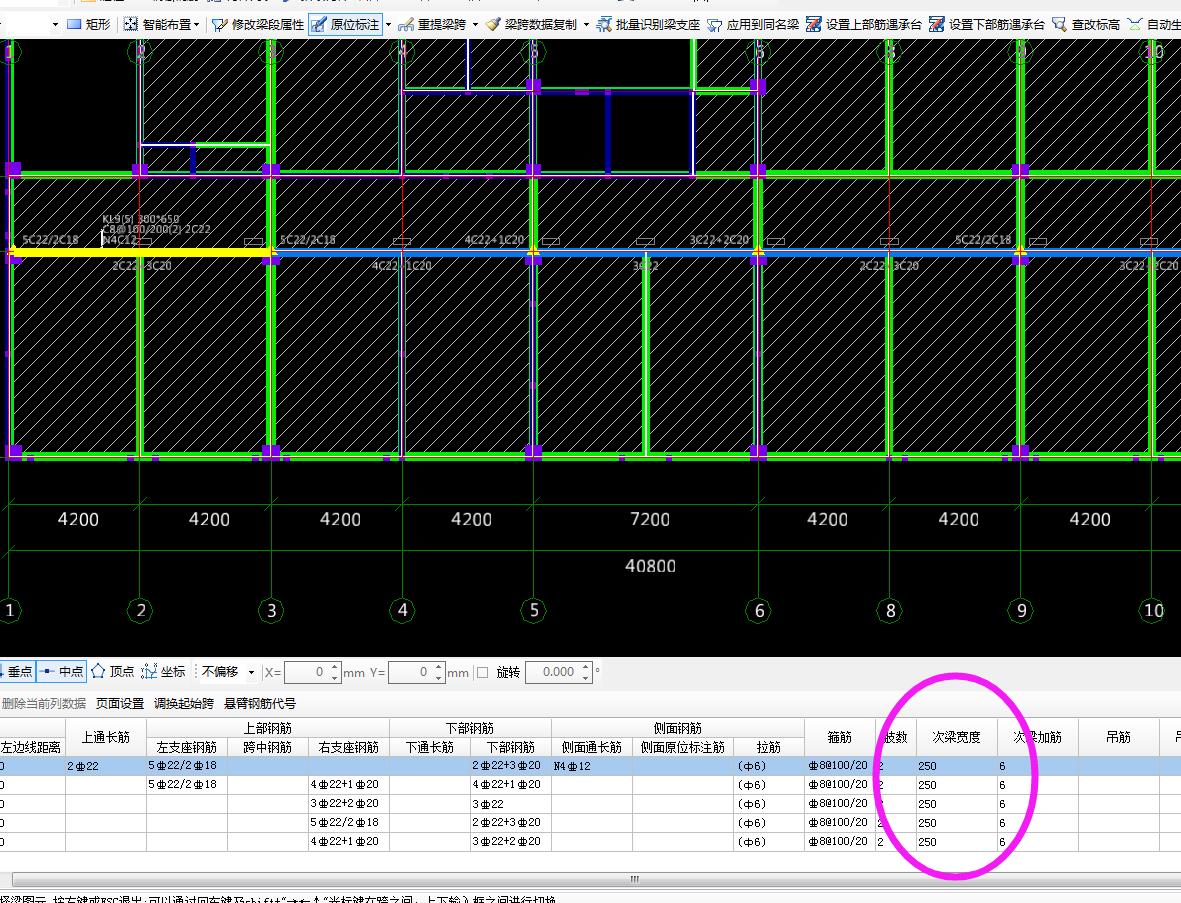Click 设置上部筋遇承台 tool

(863, 24)
